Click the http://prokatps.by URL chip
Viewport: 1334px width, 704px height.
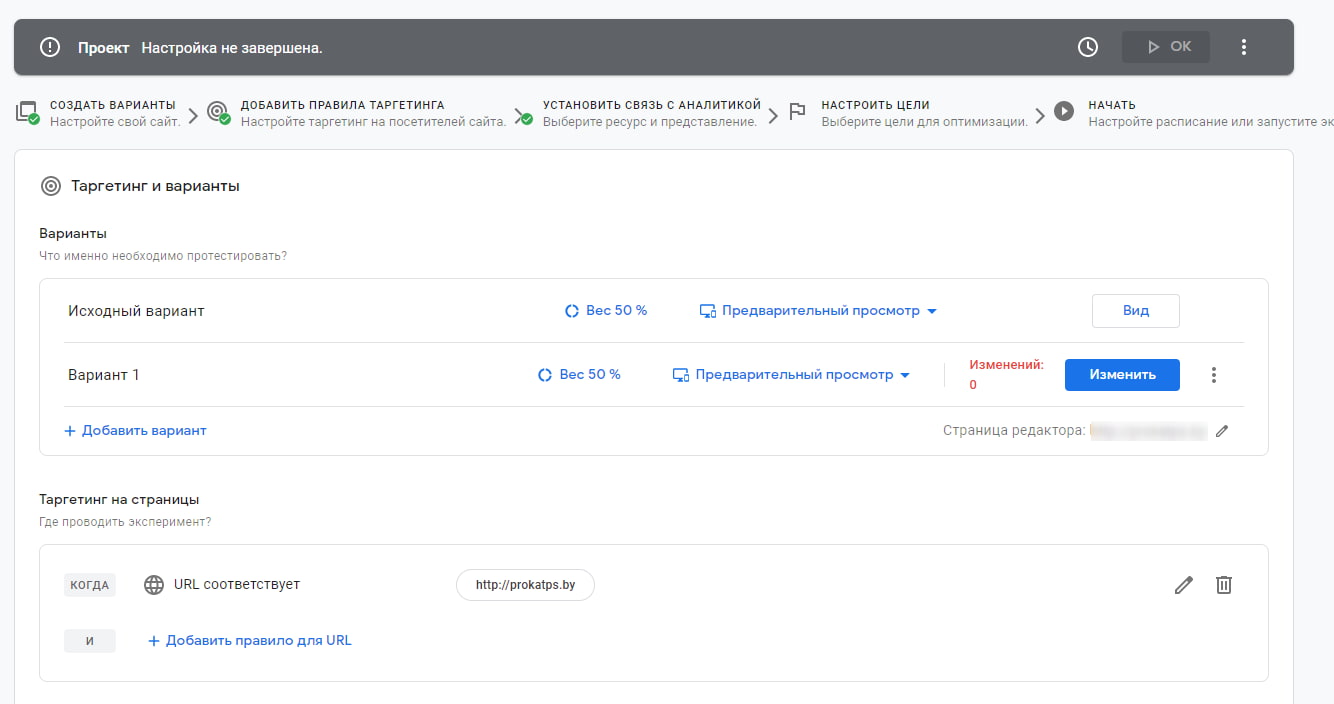[x=525, y=584]
